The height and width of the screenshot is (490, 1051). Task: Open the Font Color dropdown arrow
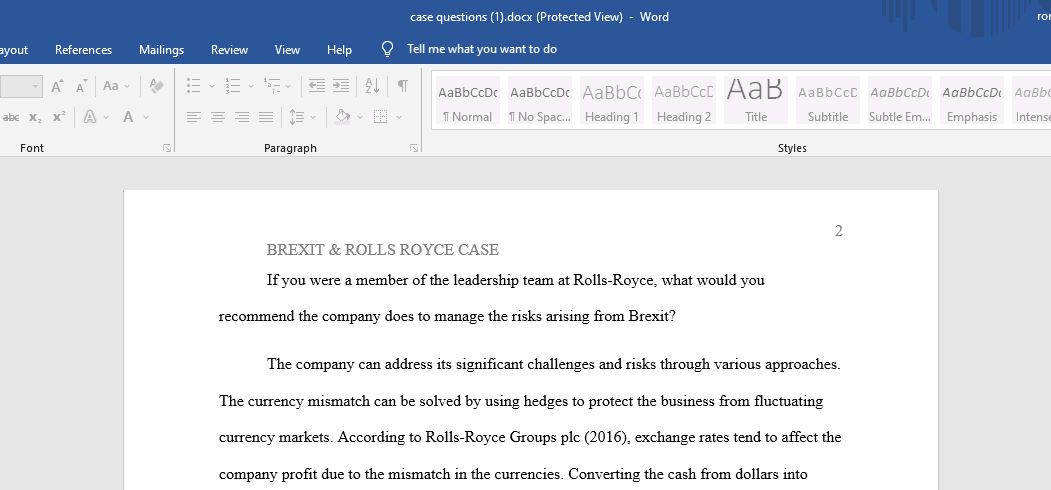coord(145,117)
